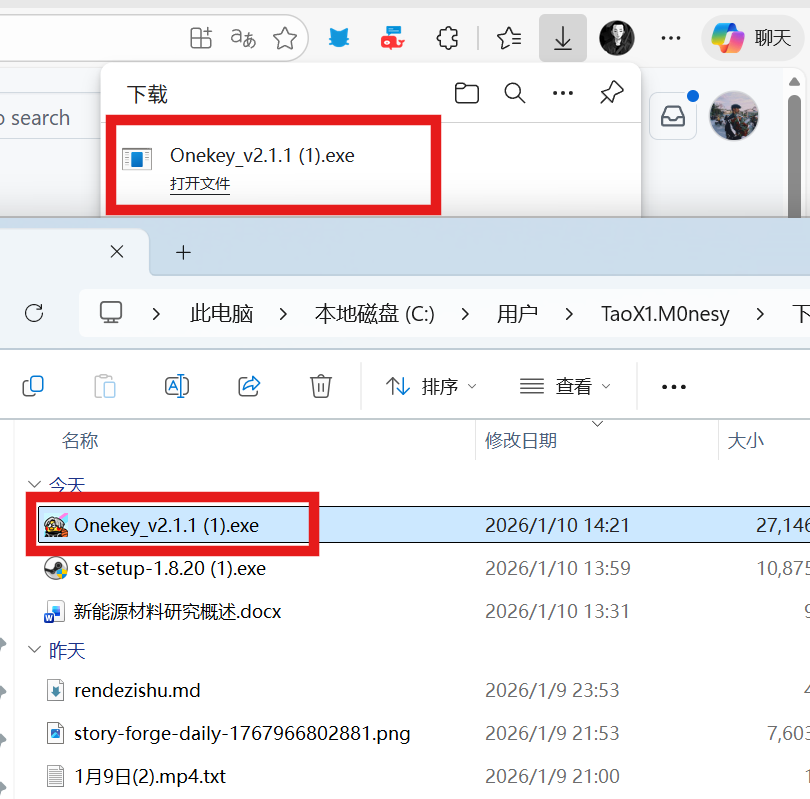This screenshot has height=799, width=810.
Task: Click the Edge downloads toolbar icon
Action: (563, 39)
